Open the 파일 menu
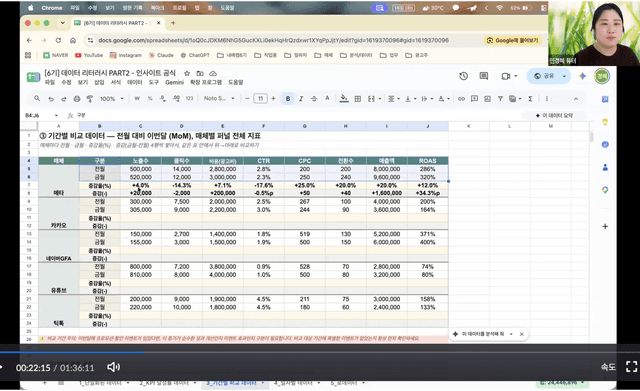Image resolution: width=640 pixels, height=391 pixels. point(49,82)
